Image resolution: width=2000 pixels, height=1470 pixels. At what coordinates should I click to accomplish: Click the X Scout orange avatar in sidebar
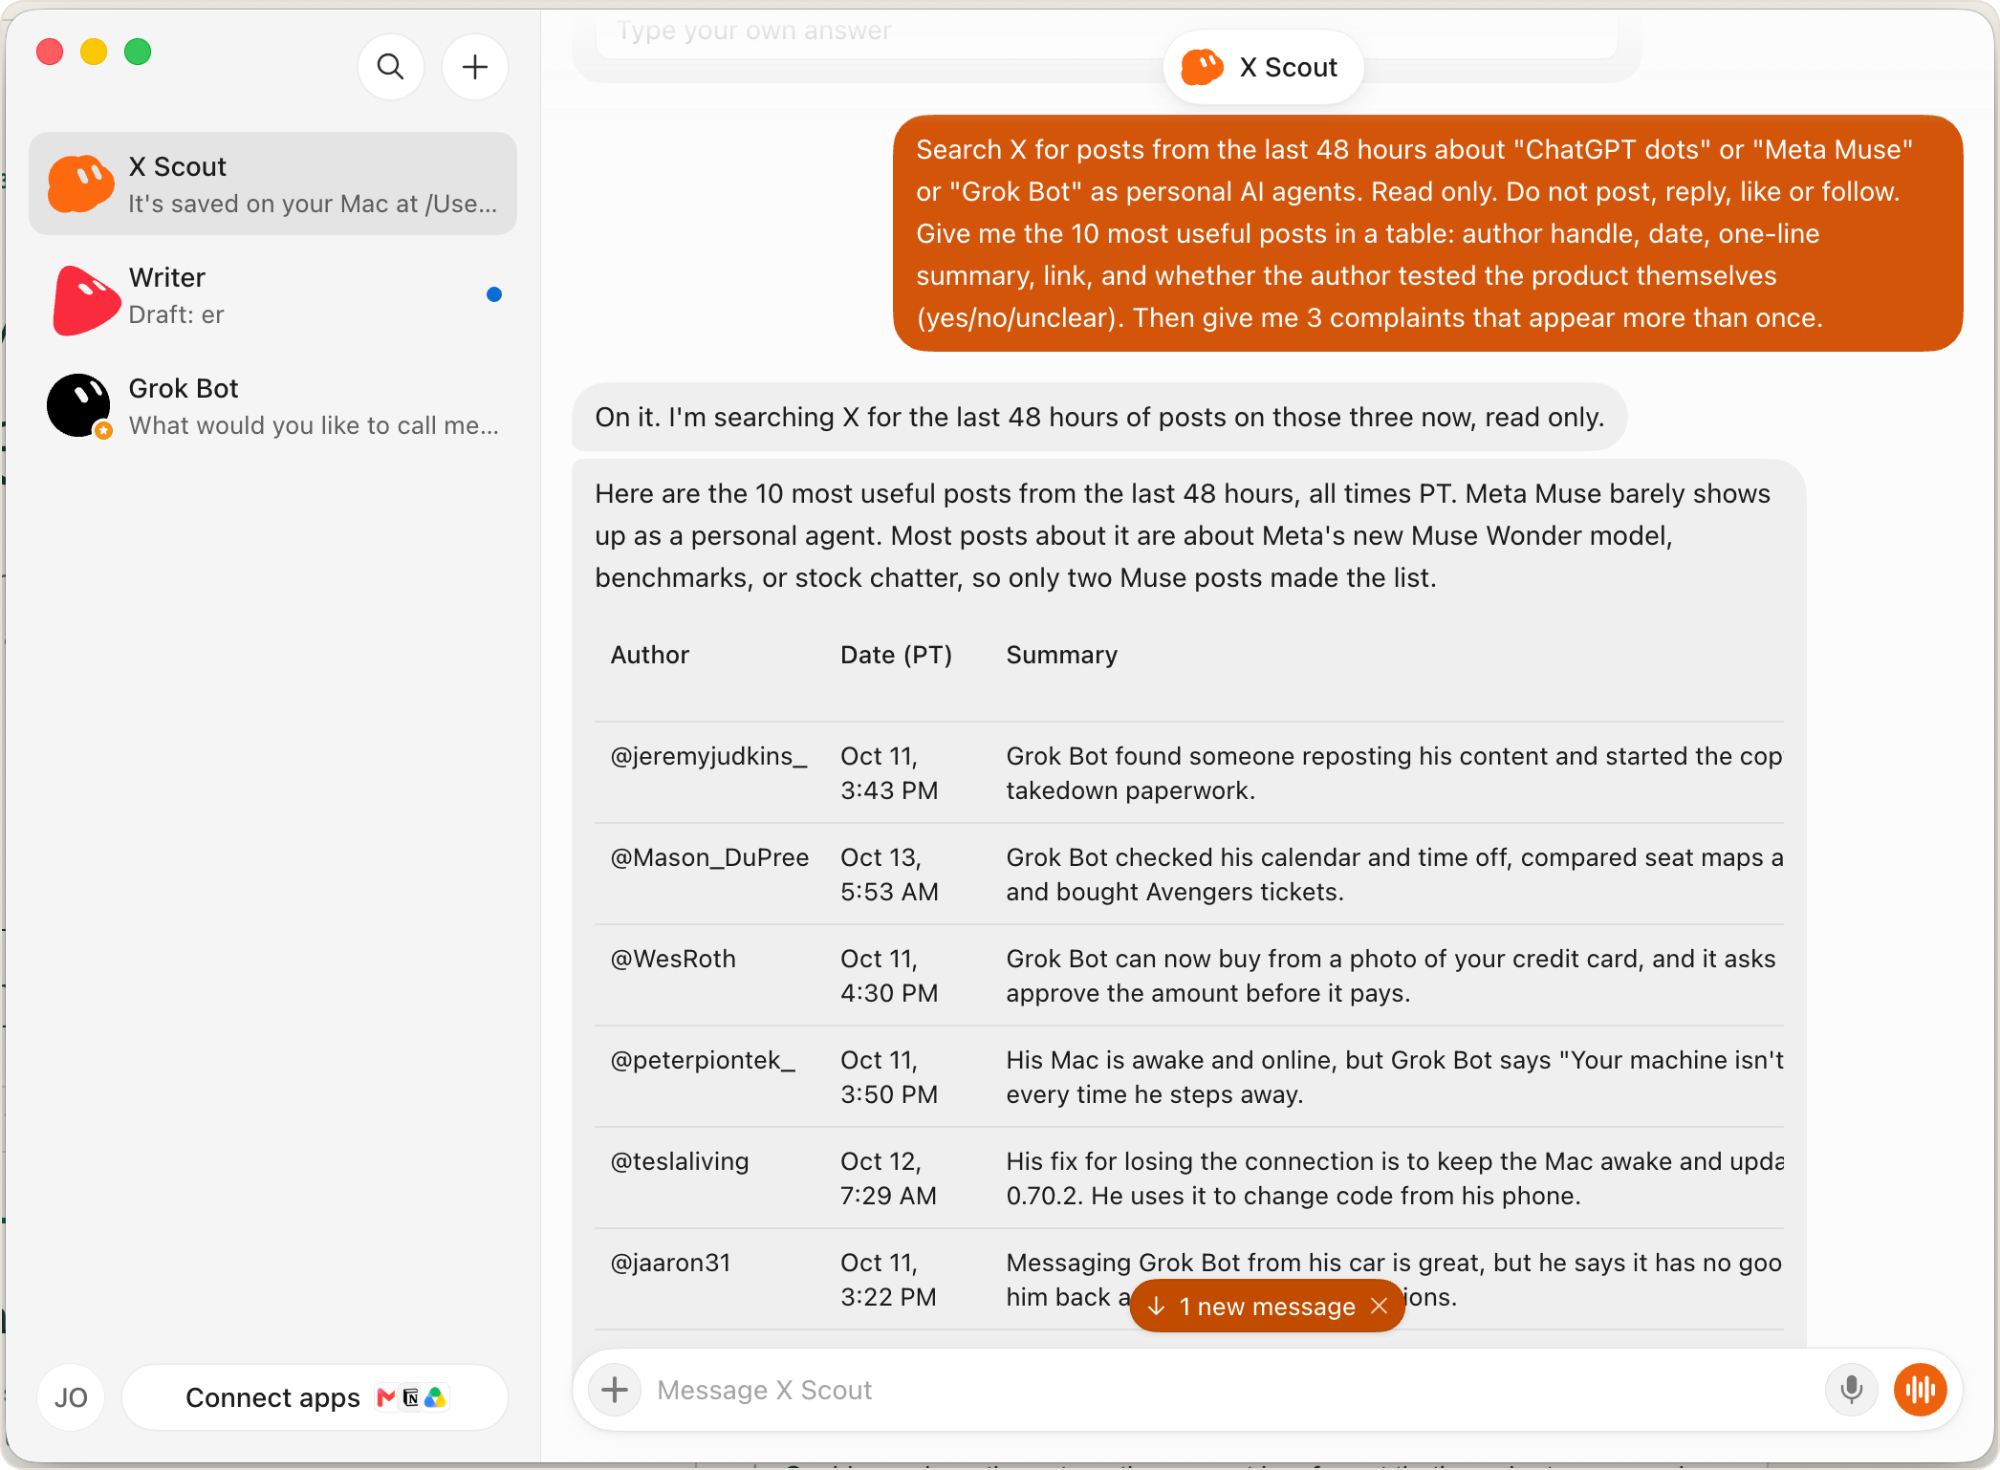tap(80, 184)
